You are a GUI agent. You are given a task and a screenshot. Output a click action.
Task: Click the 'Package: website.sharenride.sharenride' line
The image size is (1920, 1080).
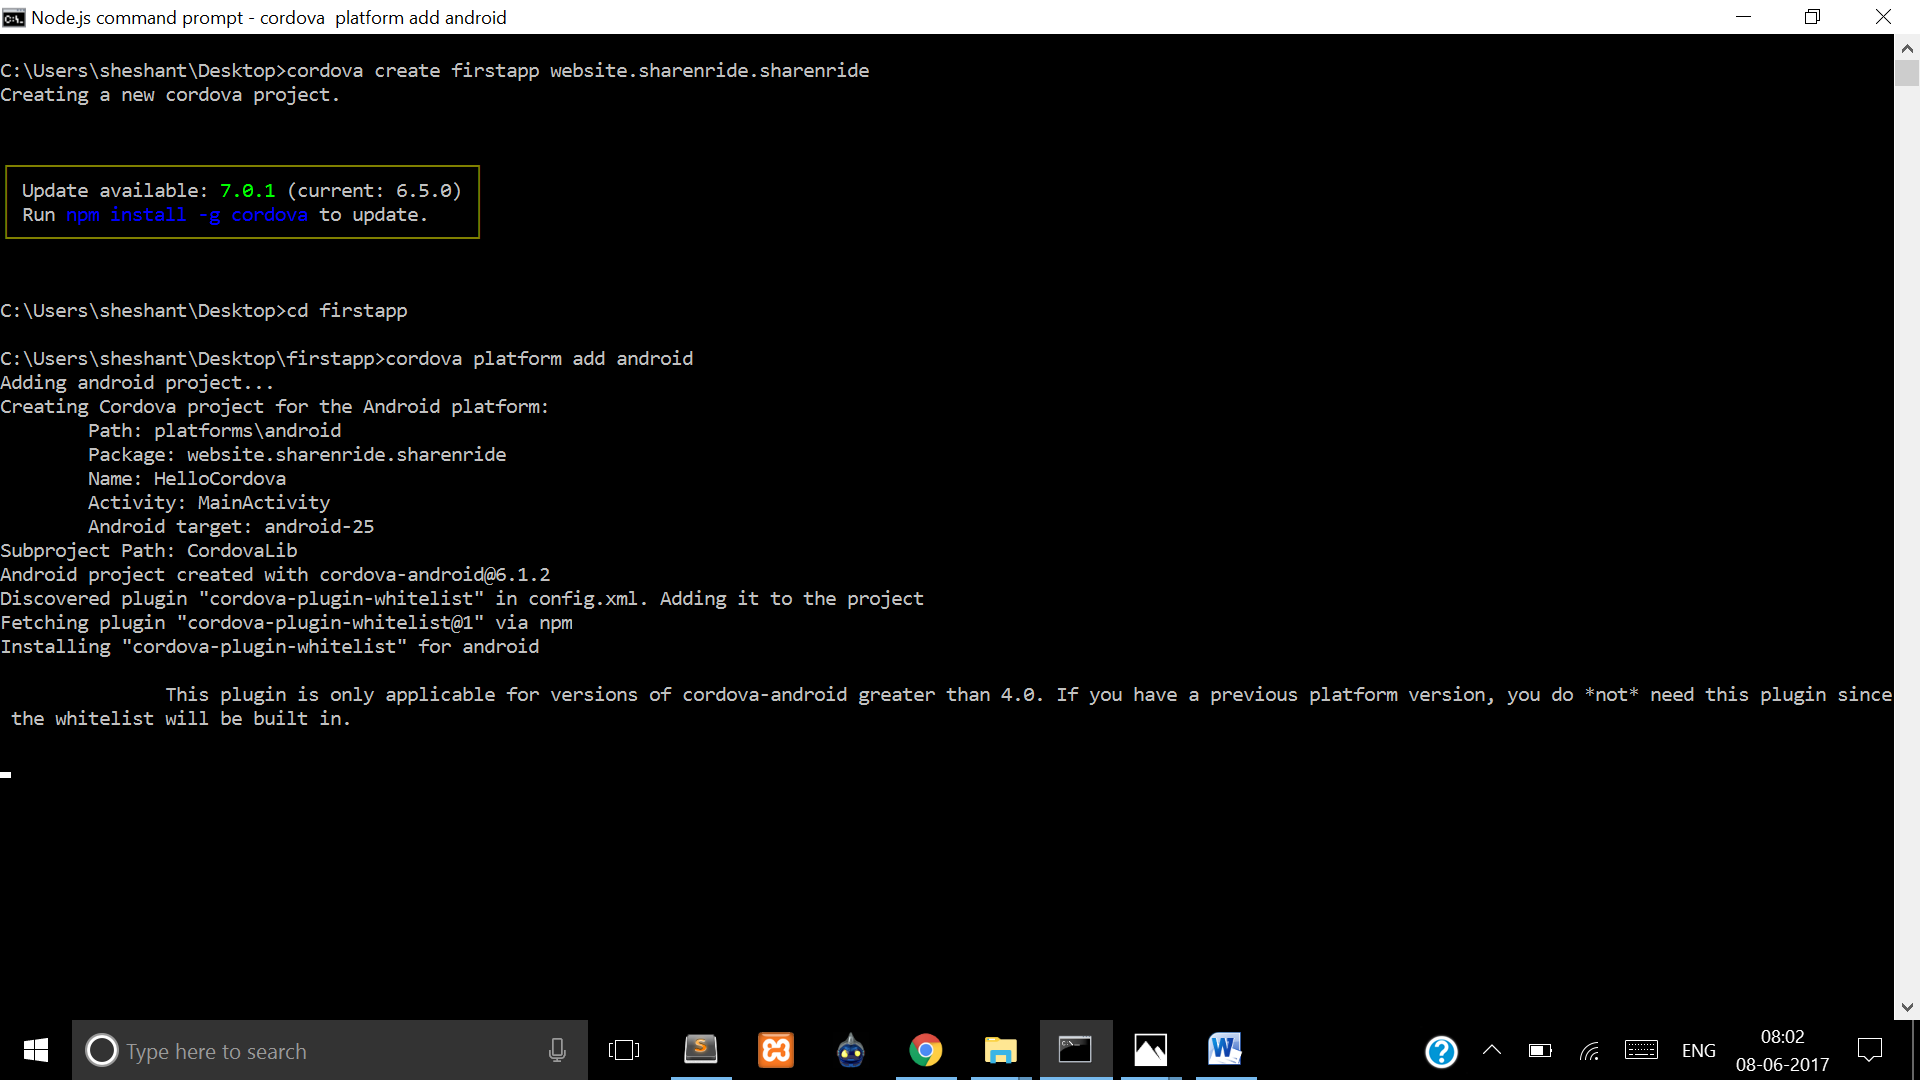coord(297,455)
